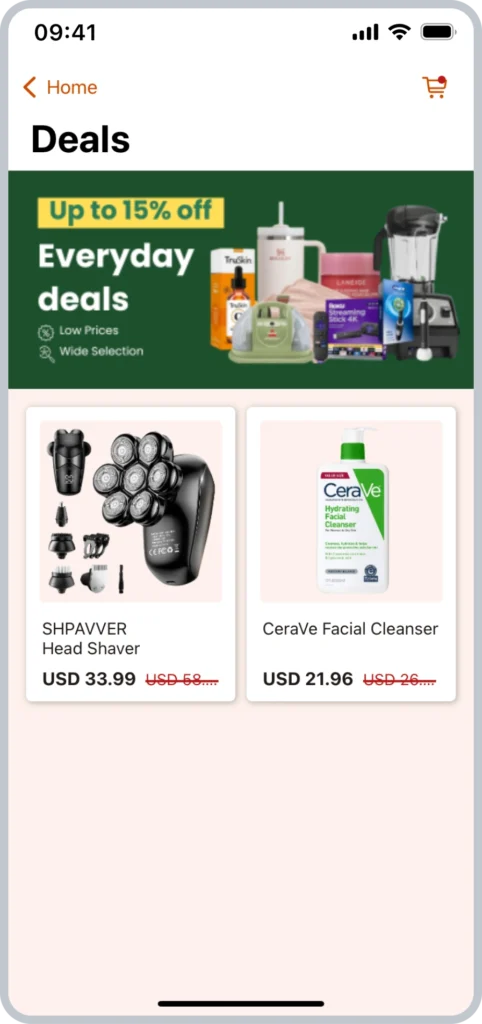Image resolution: width=482 pixels, height=1024 pixels.
Task: Open the shopping cart icon
Action: [434, 87]
